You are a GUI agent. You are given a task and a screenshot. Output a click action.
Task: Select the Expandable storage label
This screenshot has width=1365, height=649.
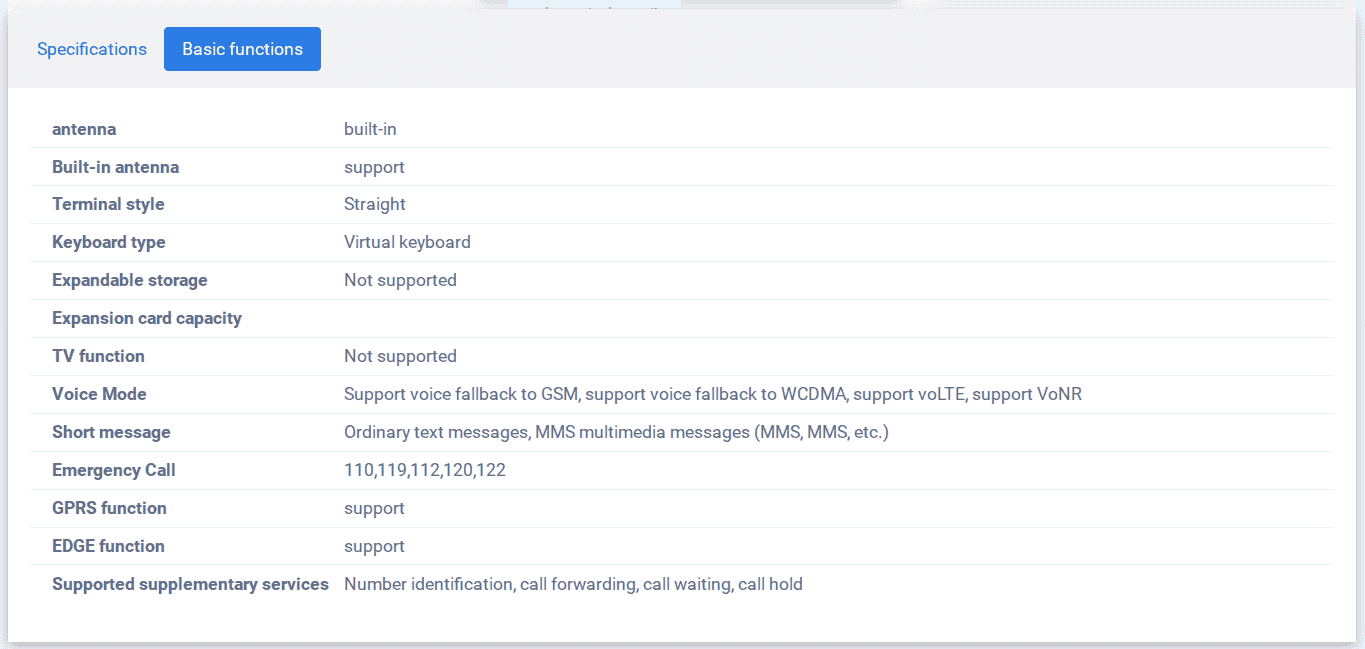pos(130,280)
